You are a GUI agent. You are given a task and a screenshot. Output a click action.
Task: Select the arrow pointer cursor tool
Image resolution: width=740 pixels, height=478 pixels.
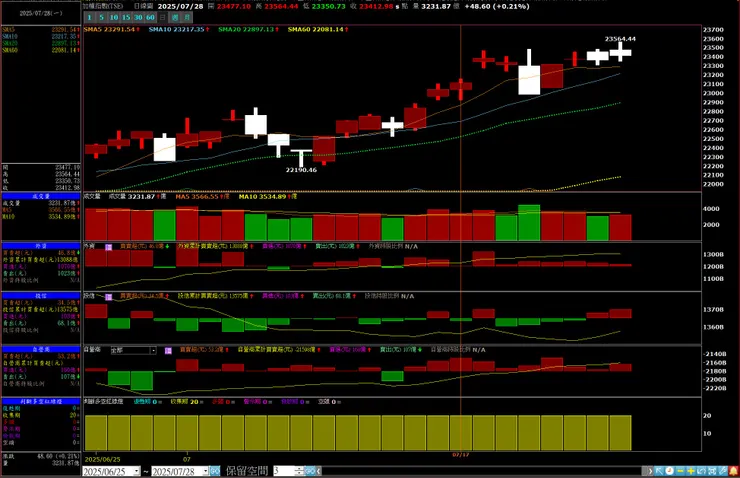point(659,471)
